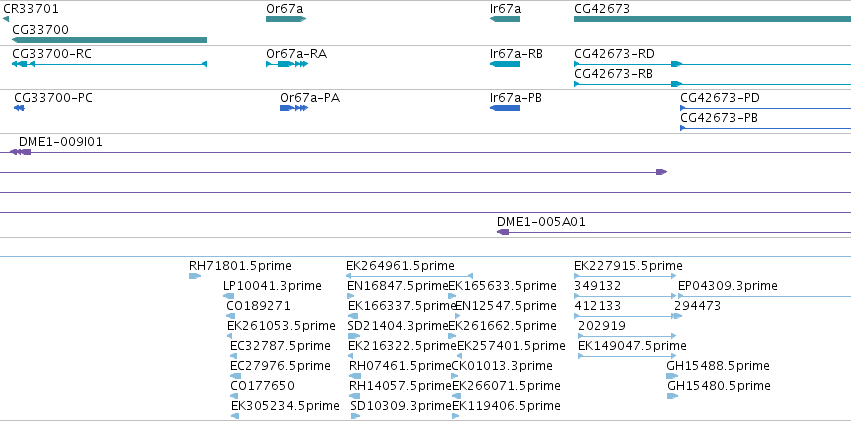Click the EK165633.5prime EST
This screenshot has height=421, width=851.
coord(453,296)
